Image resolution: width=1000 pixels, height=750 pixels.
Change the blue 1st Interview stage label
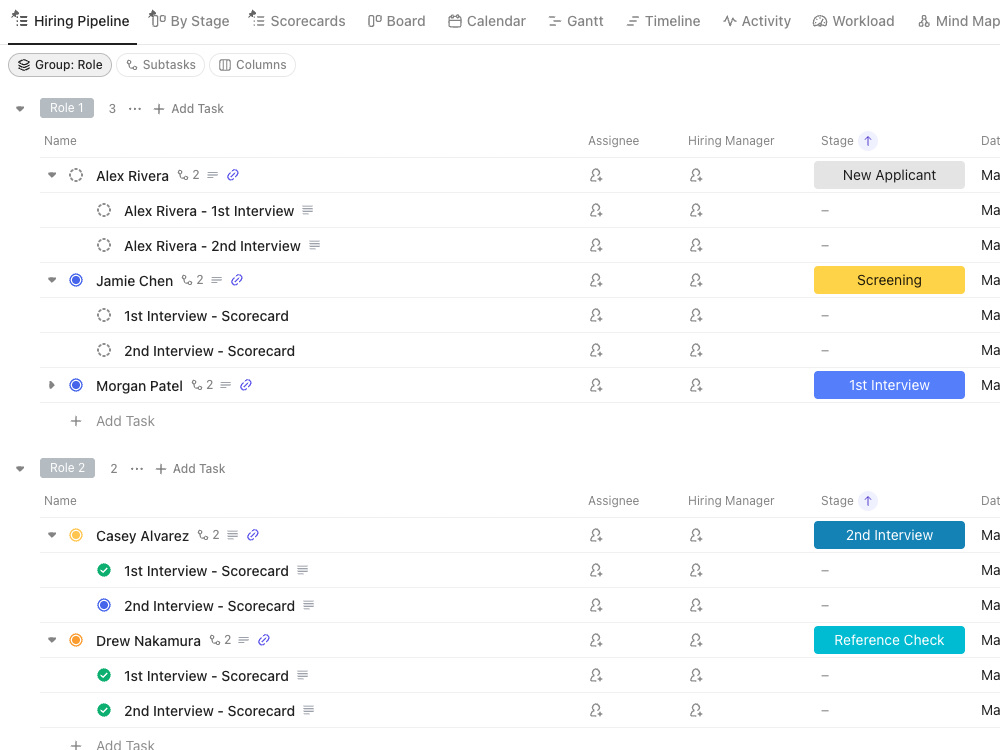889,385
